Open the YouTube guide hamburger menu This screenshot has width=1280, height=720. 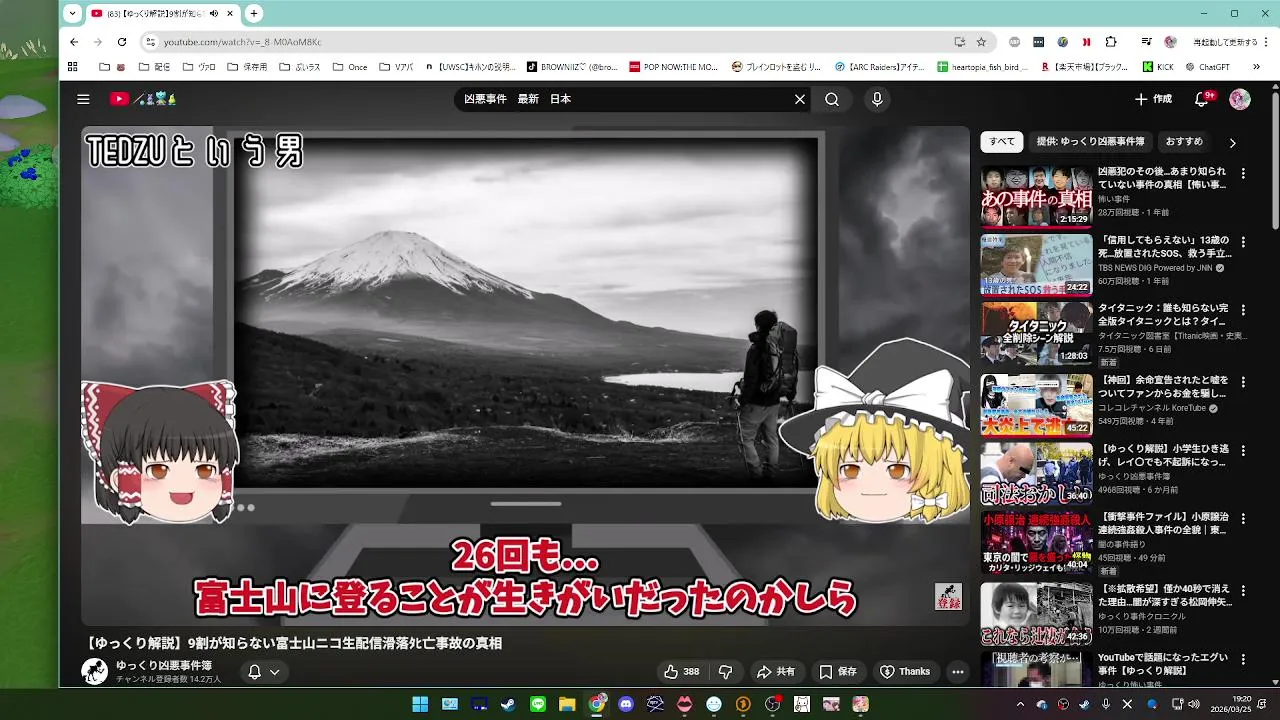[x=83, y=99]
